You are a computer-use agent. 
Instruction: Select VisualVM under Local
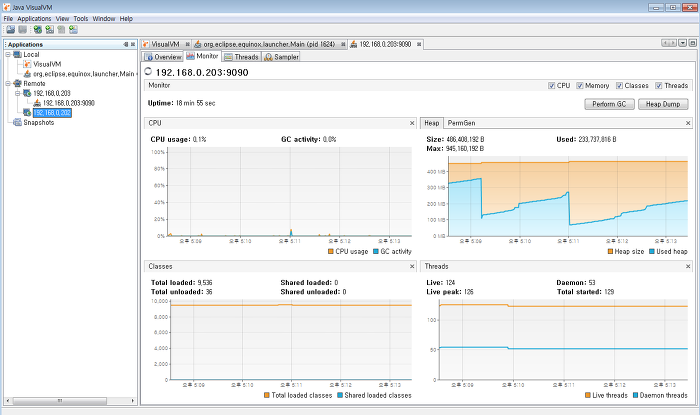[47, 64]
